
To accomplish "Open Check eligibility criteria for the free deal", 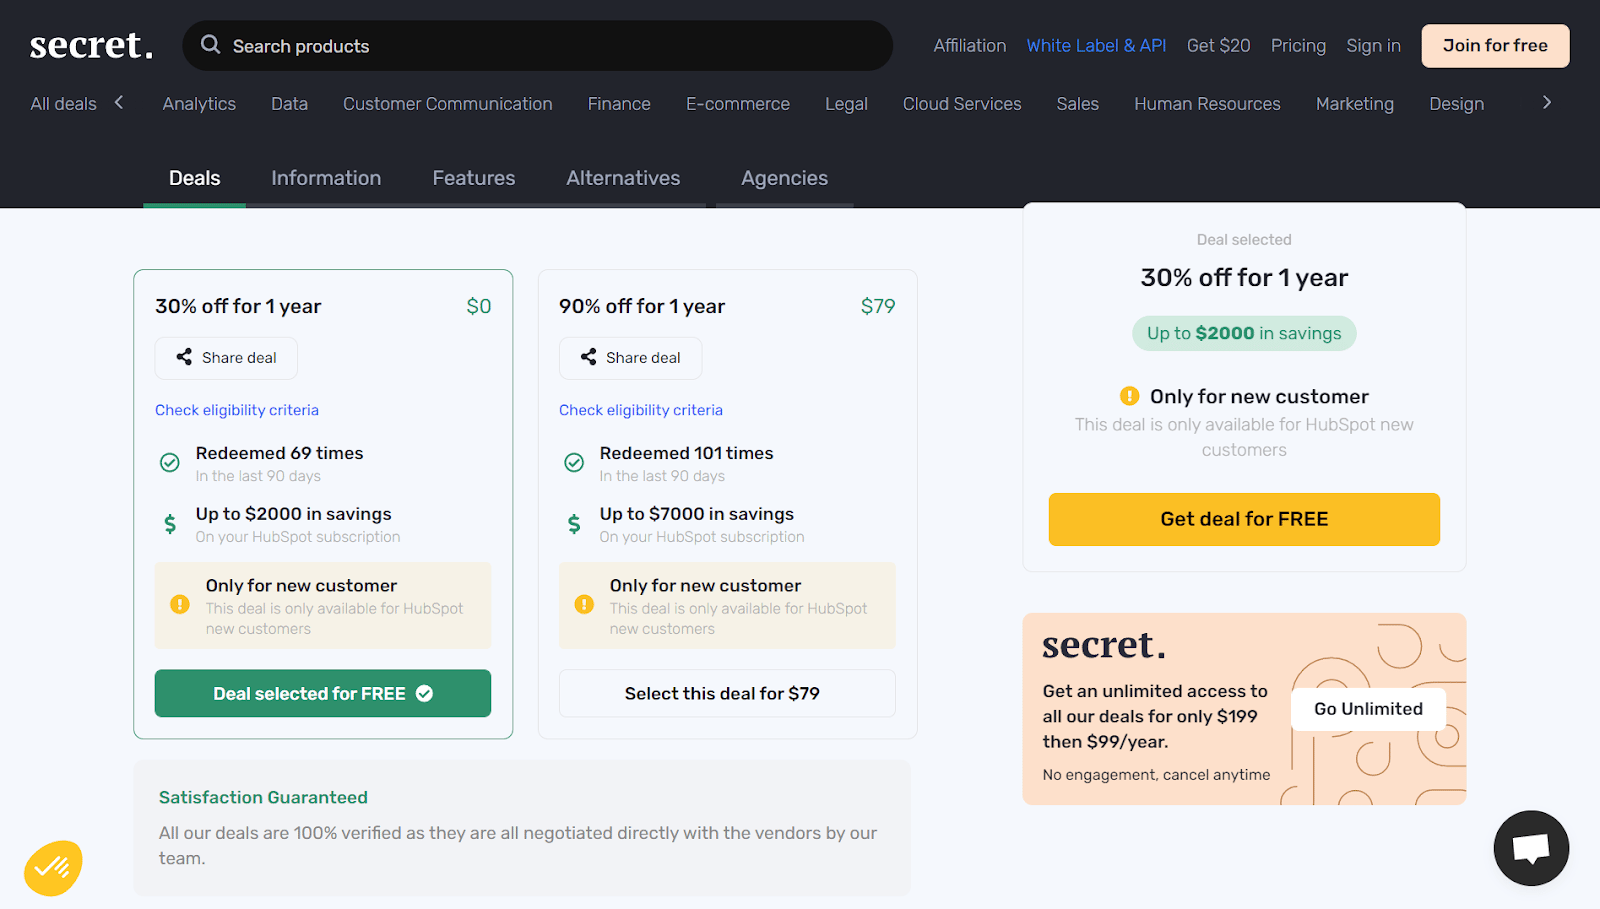I will pyautogui.click(x=236, y=409).
